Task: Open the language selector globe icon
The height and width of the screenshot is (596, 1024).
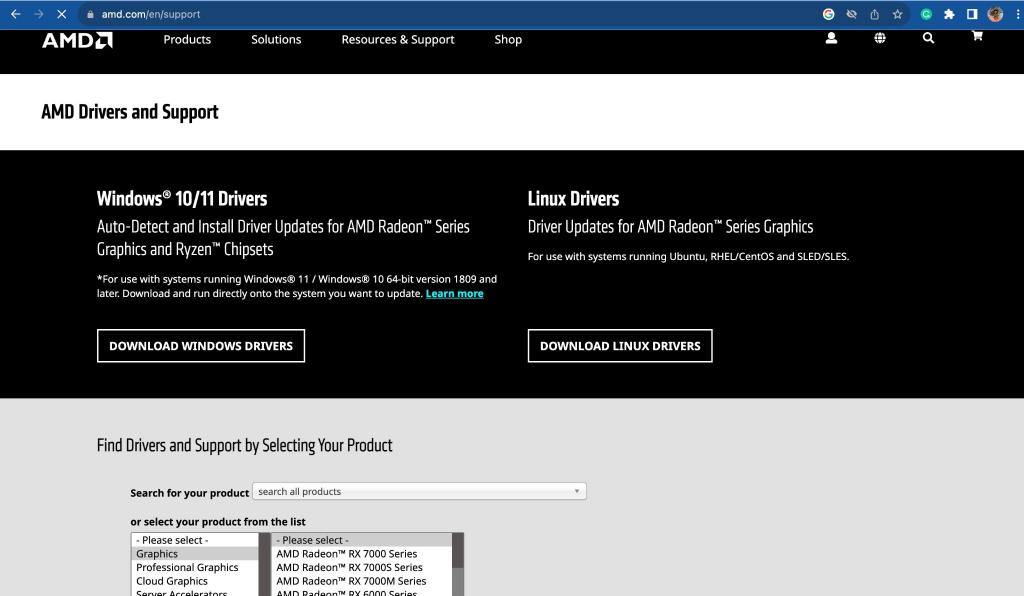Action: click(880, 37)
